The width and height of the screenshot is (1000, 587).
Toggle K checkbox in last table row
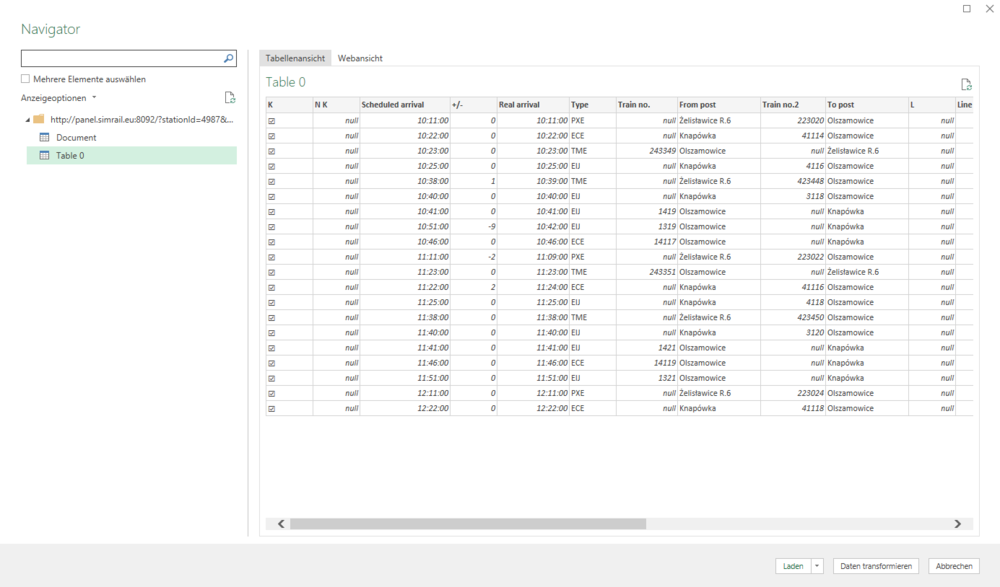click(271, 408)
